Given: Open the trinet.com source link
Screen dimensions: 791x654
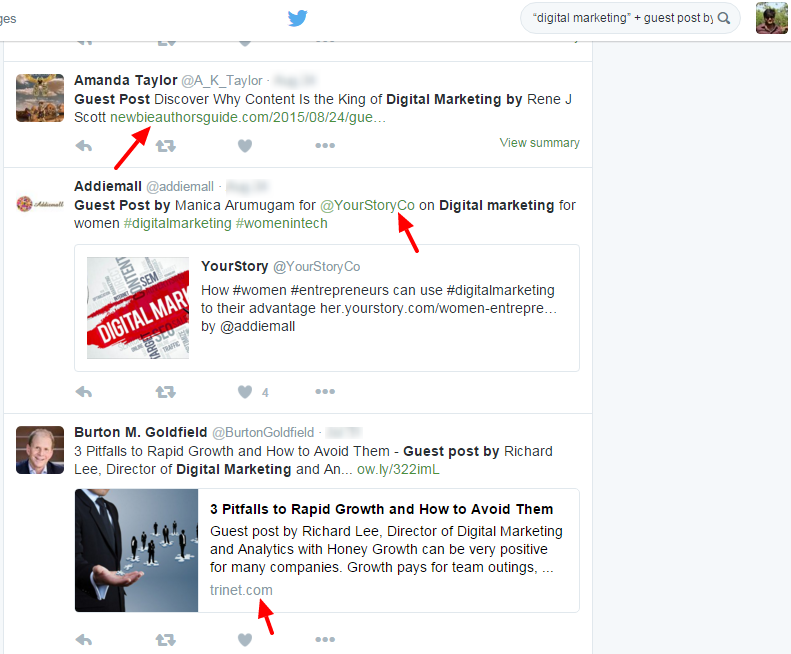Looking at the screenshot, I should (x=241, y=590).
